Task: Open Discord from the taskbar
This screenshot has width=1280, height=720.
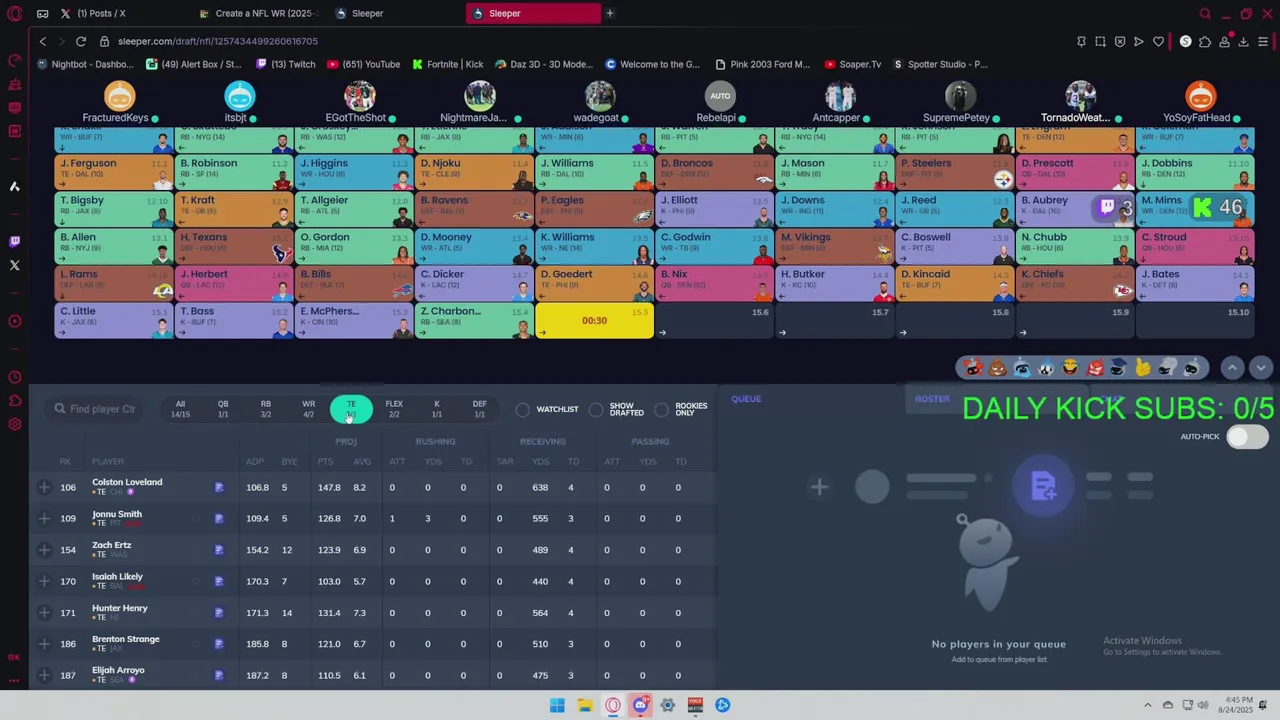Action: click(641, 705)
